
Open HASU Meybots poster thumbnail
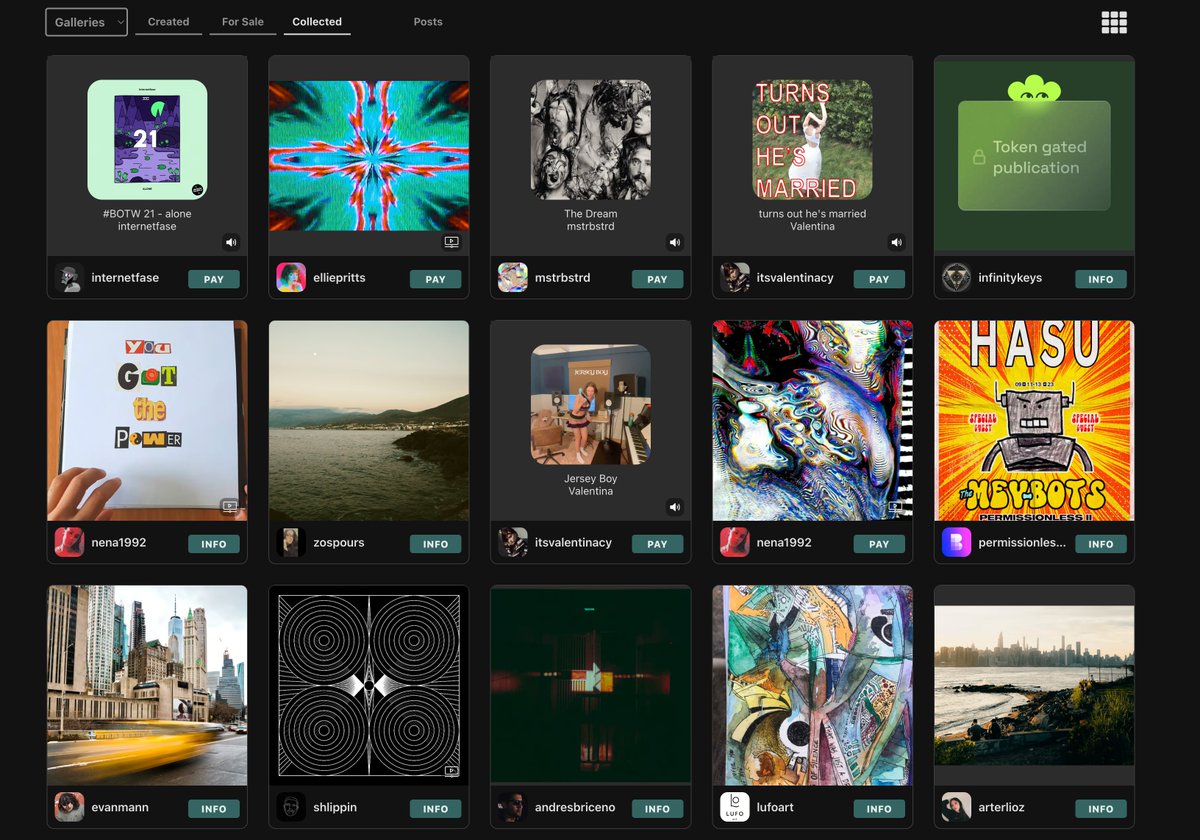[x=1034, y=420]
